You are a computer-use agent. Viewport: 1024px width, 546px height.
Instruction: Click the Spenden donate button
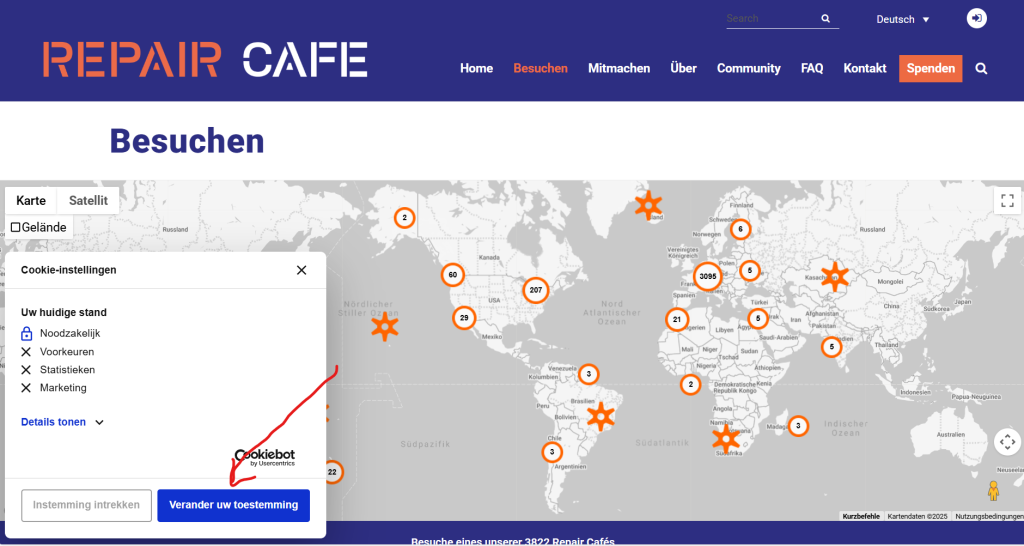(930, 69)
